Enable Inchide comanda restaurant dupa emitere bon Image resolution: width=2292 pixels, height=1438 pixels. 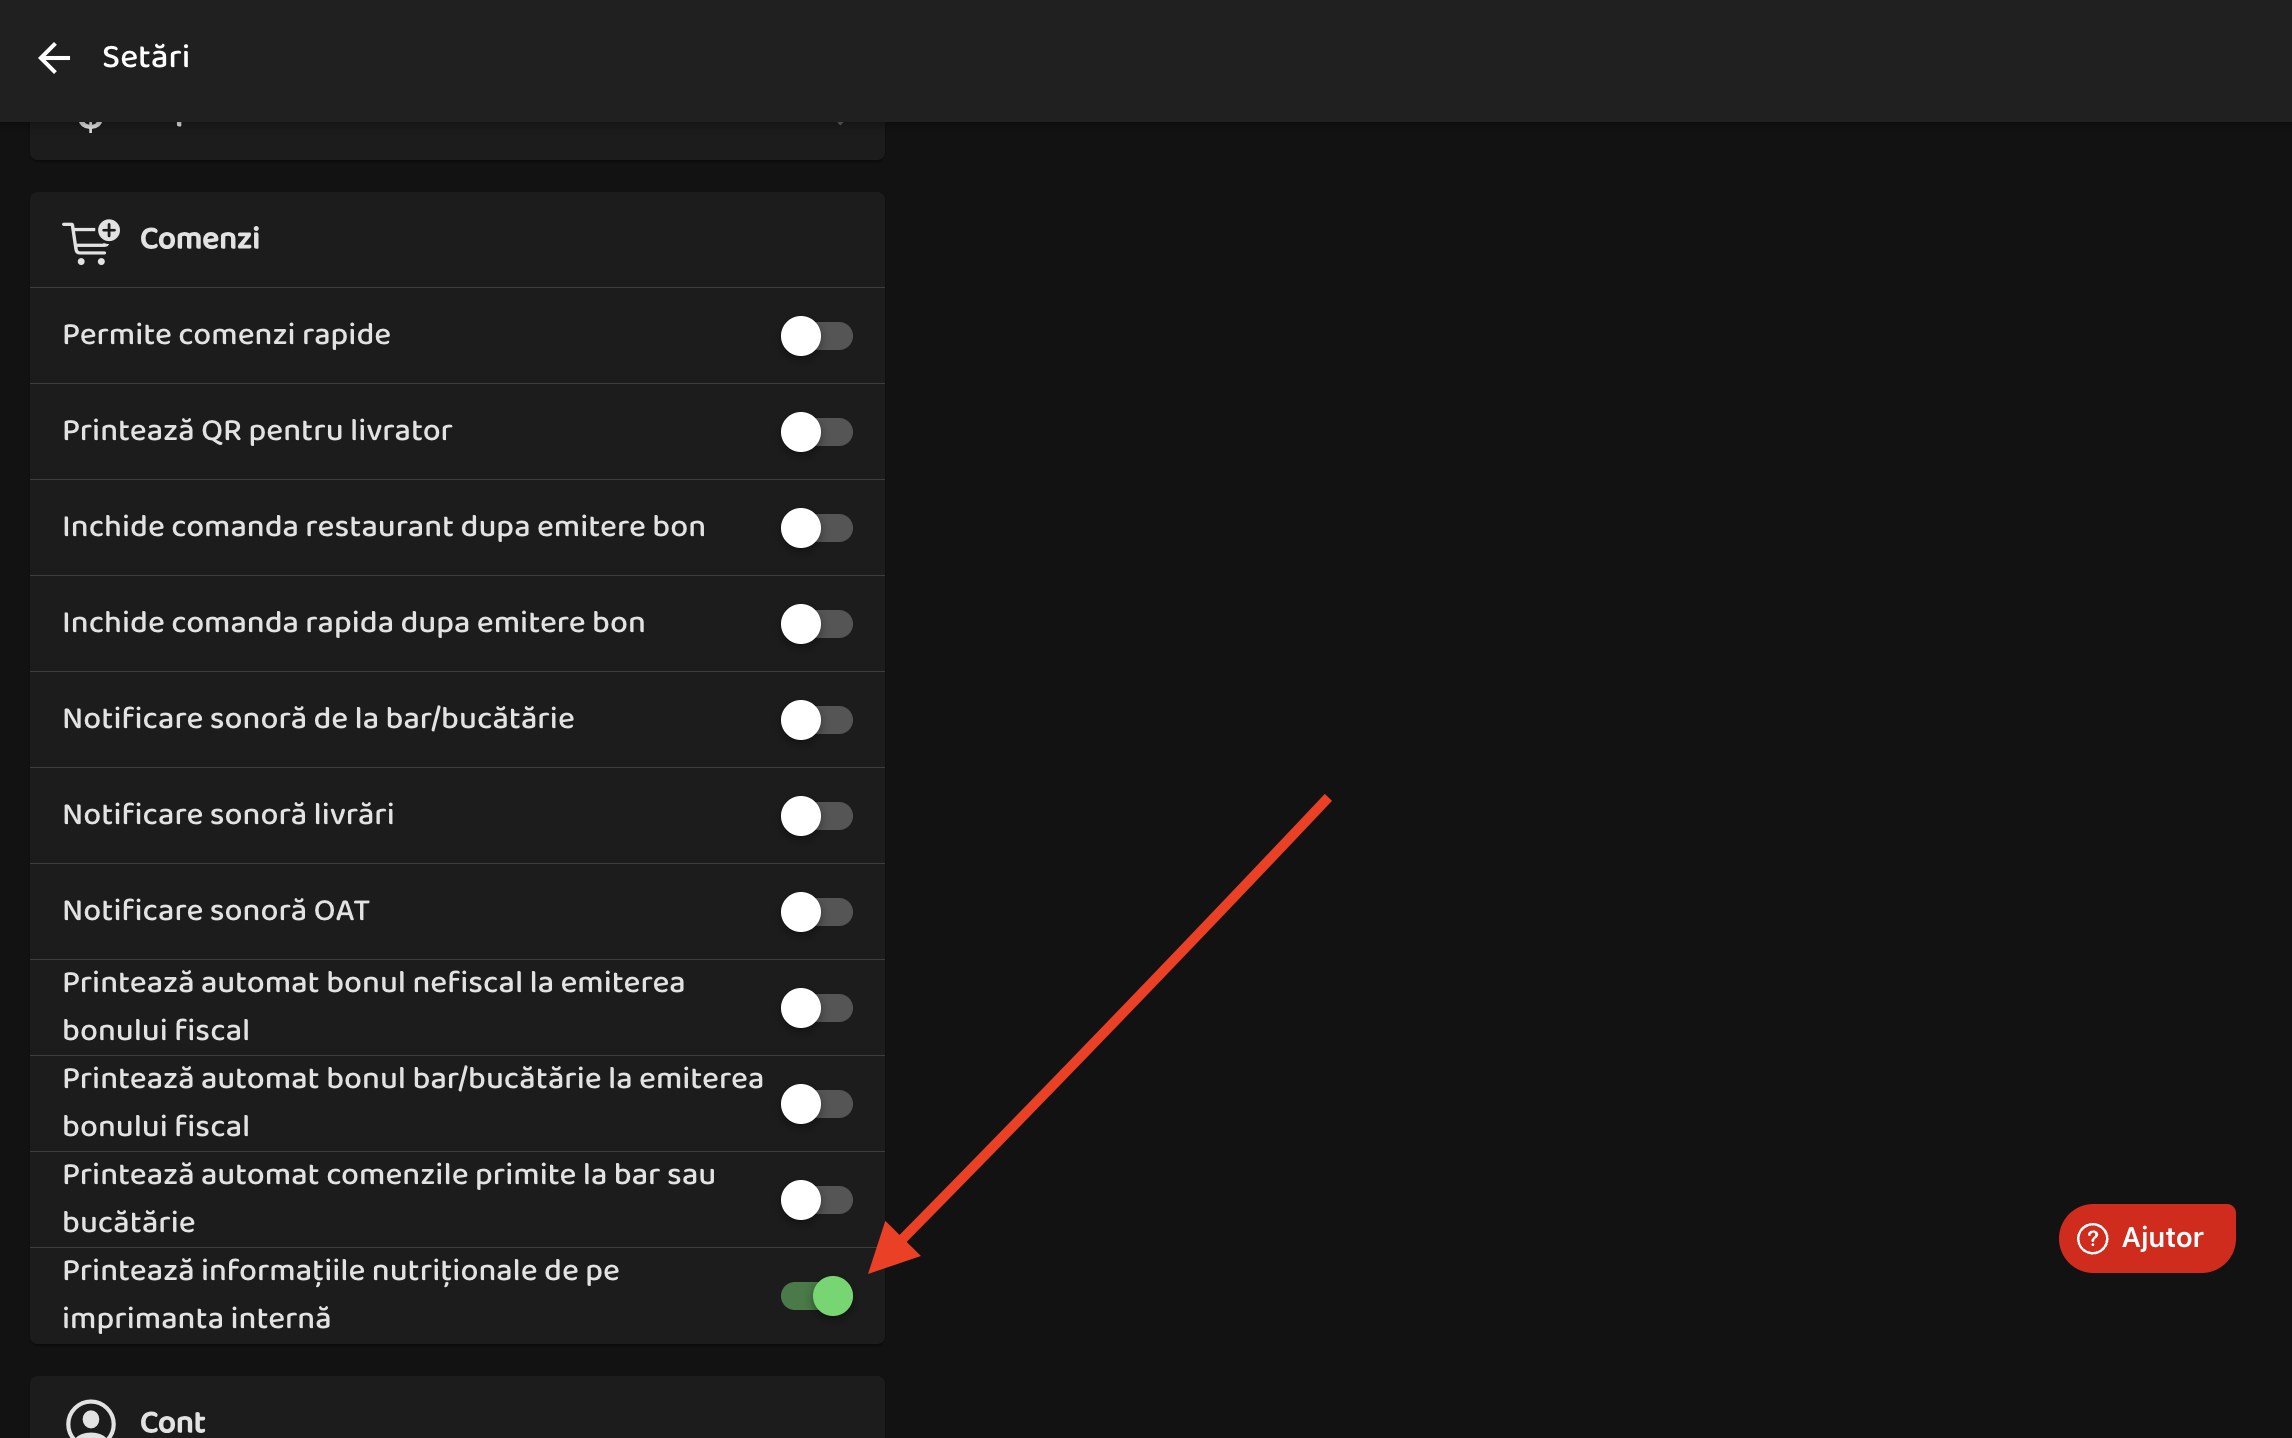pyautogui.click(x=816, y=528)
